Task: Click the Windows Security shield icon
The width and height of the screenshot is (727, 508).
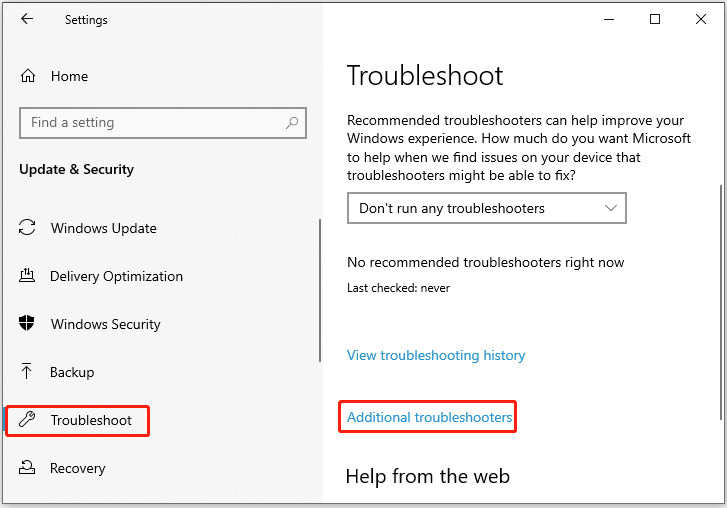Action: click(27, 323)
